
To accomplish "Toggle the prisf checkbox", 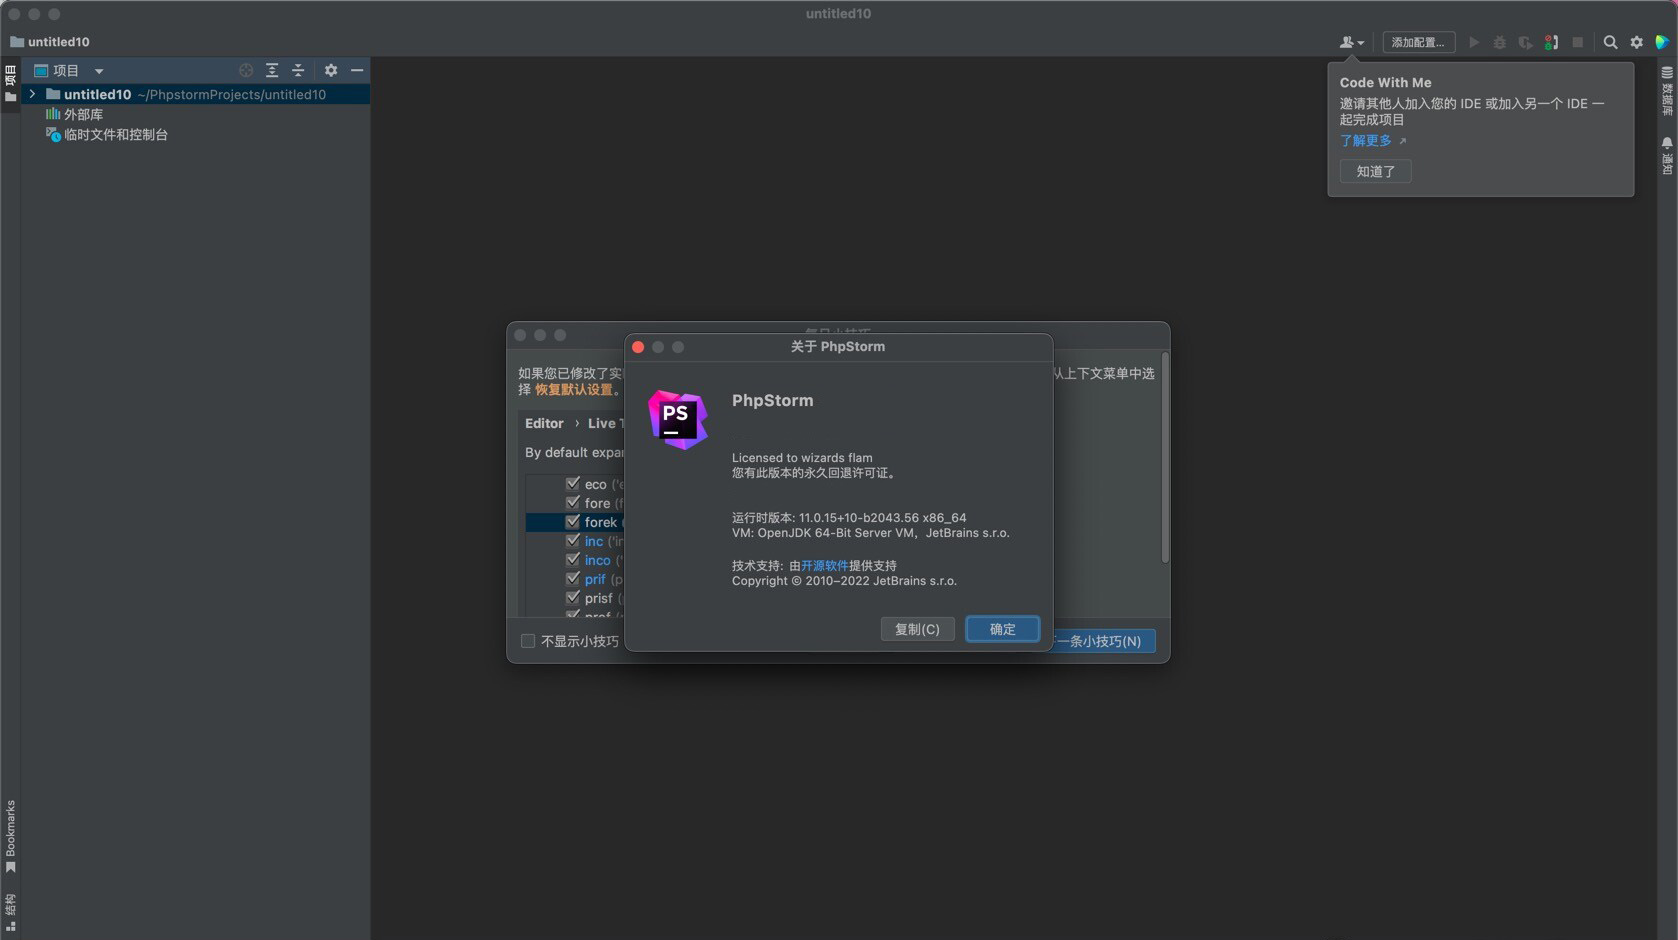I will [x=573, y=597].
